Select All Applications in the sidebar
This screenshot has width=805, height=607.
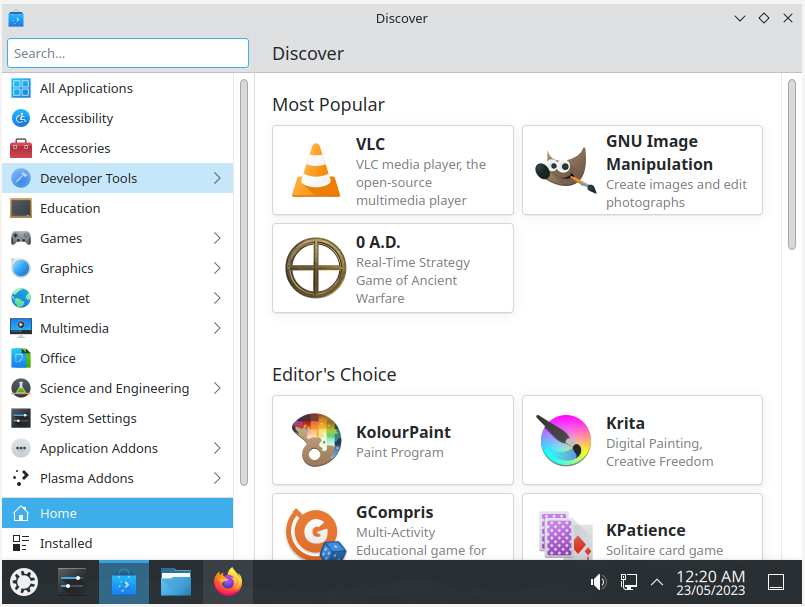click(x=86, y=88)
